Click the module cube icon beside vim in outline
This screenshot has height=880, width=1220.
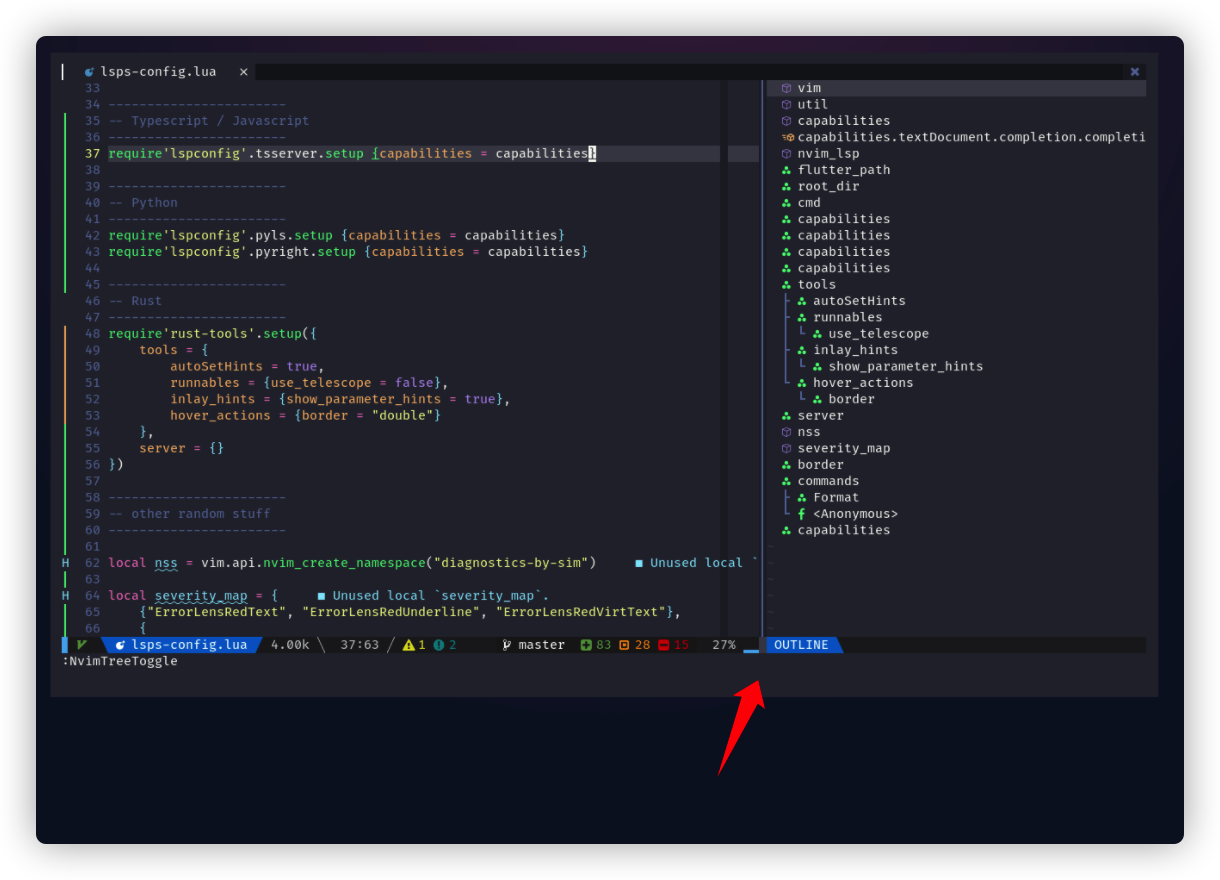786,88
